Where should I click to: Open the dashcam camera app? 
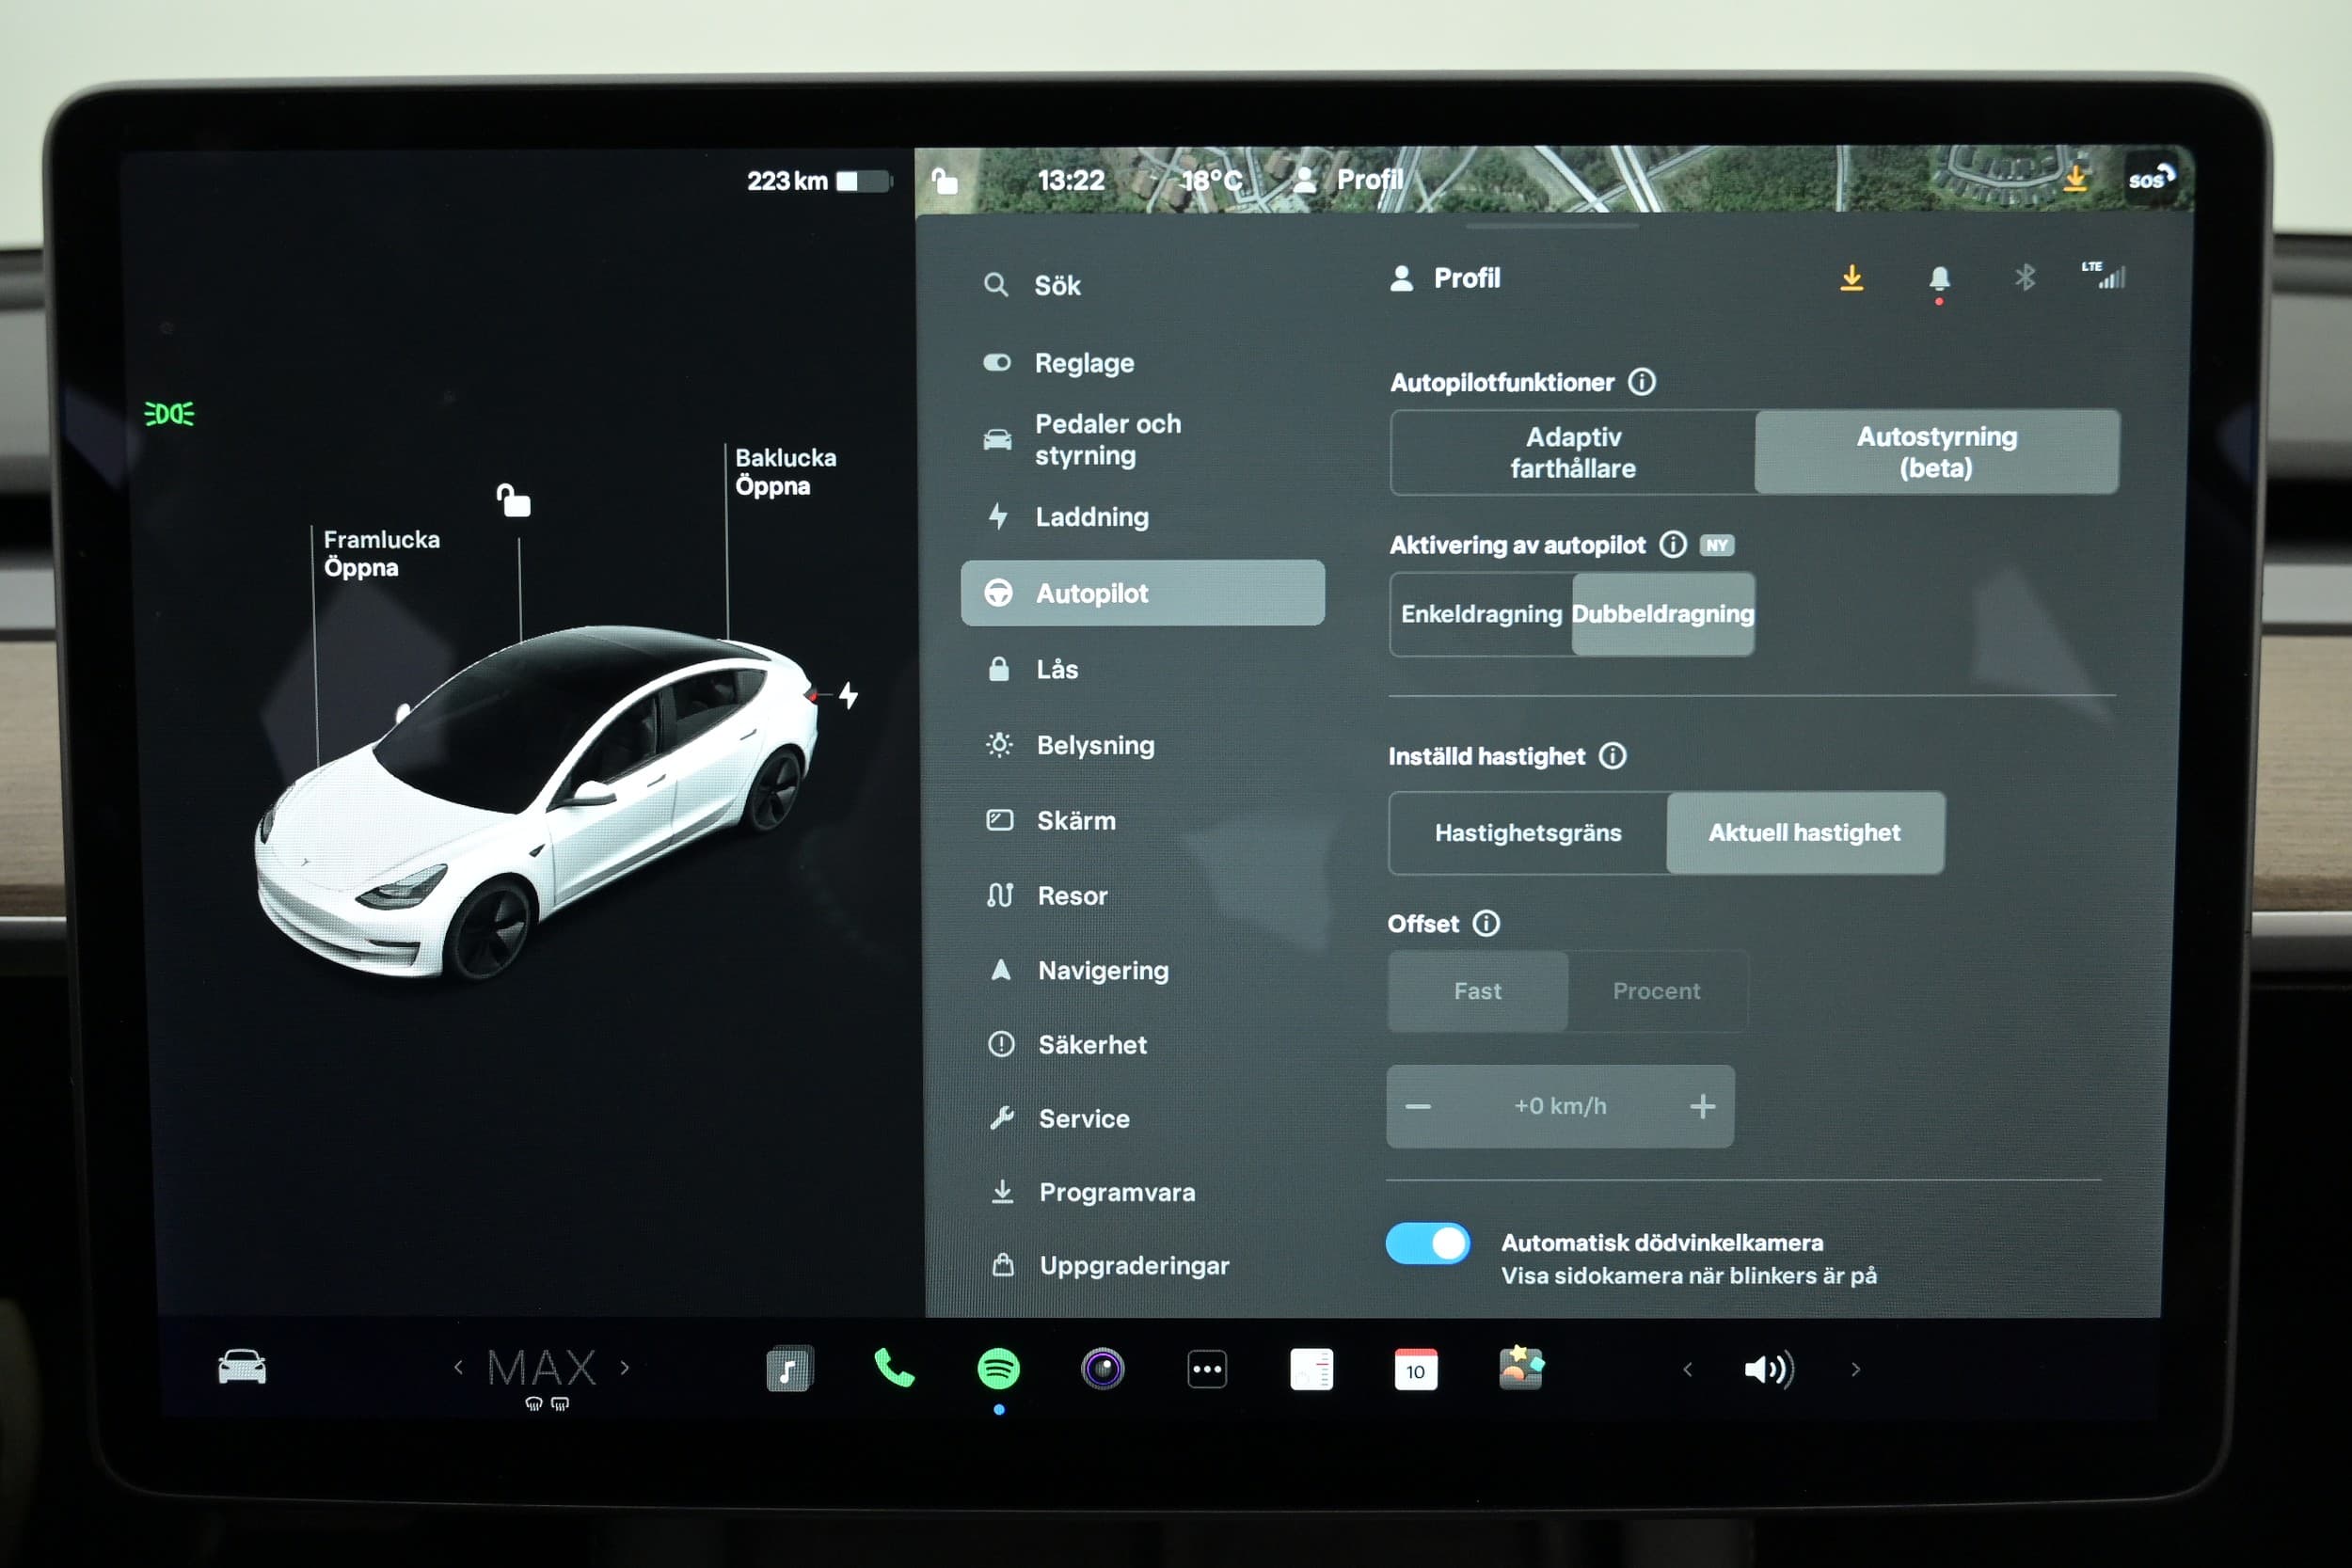coord(1102,1368)
